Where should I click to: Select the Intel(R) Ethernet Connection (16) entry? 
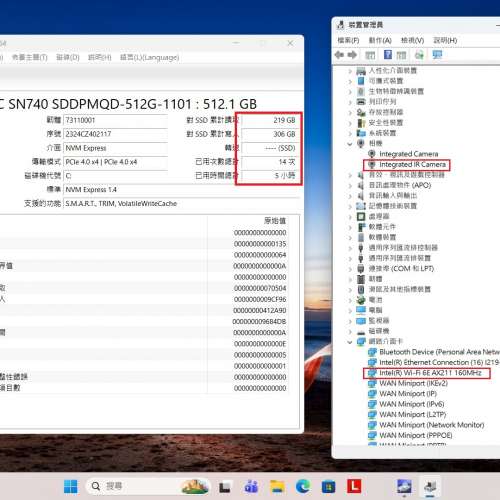(439, 362)
